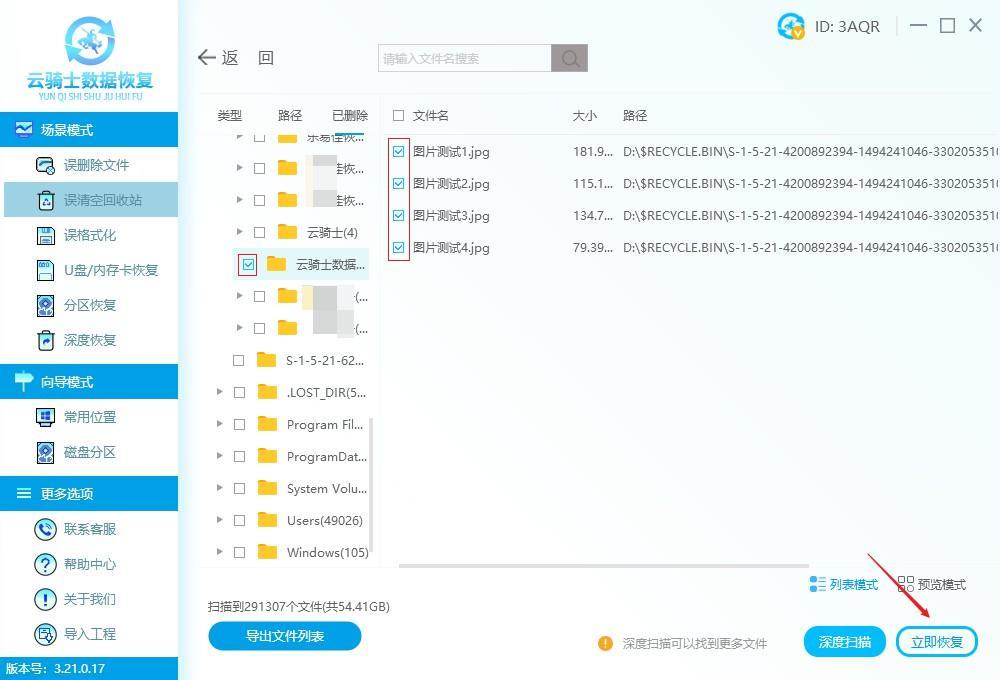
Task: Choose the 误格式化 format recovery icon
Action: coord(46,235)
